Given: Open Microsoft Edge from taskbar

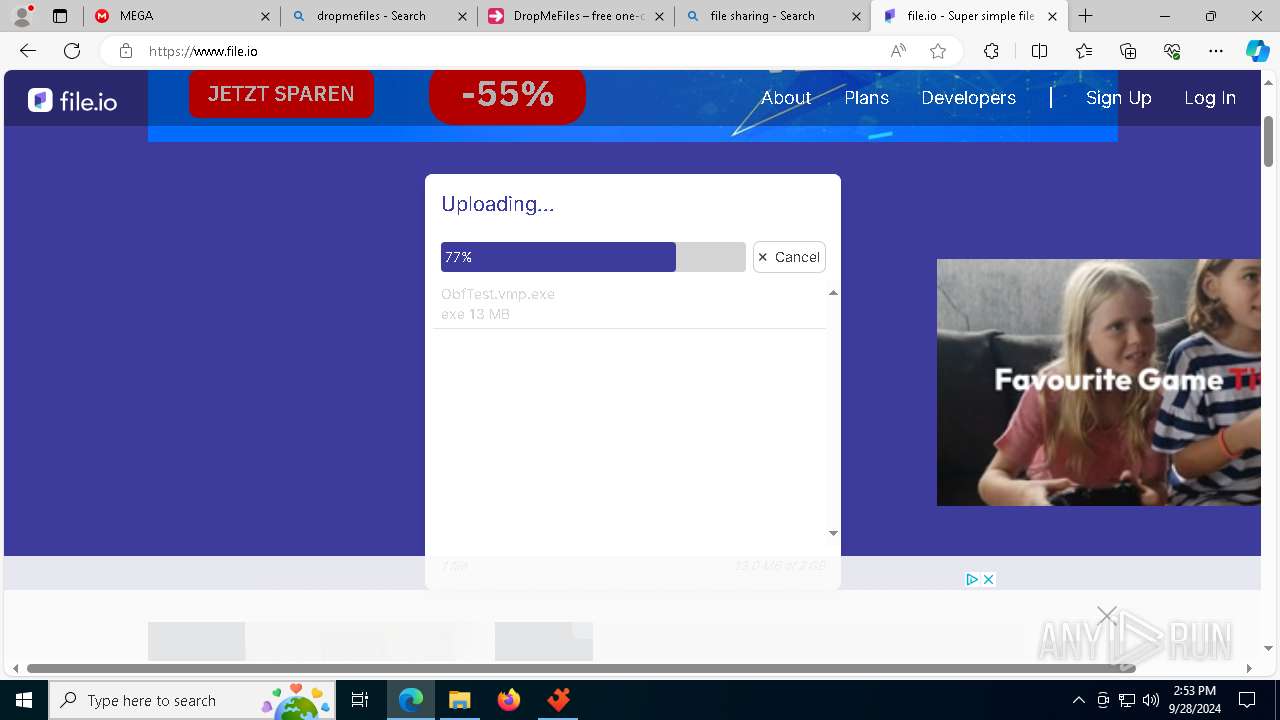Looking at the screenshot, I should click(411, 700).
